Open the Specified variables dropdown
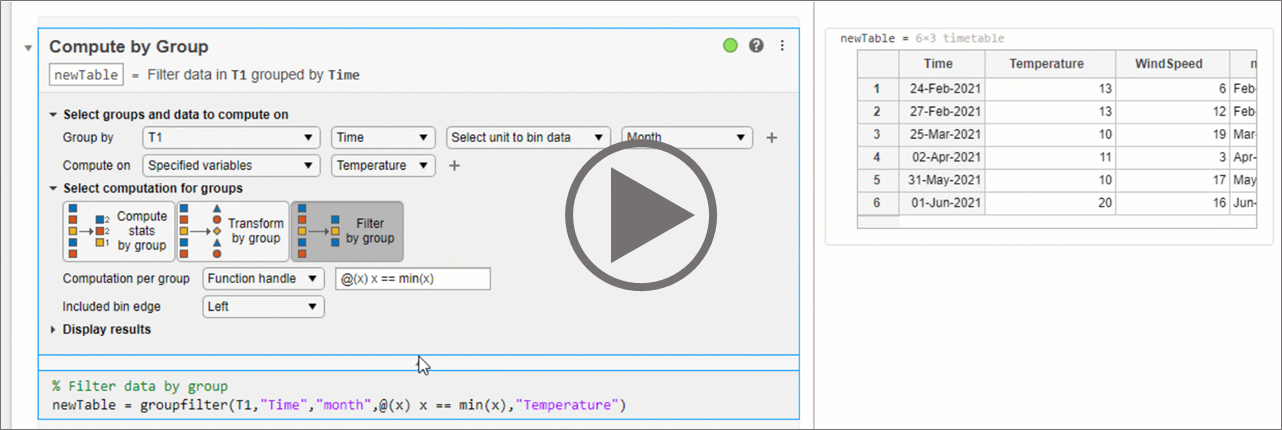Image resolution: width=1282 pixels, height=430 pixels. coord(231,166)
